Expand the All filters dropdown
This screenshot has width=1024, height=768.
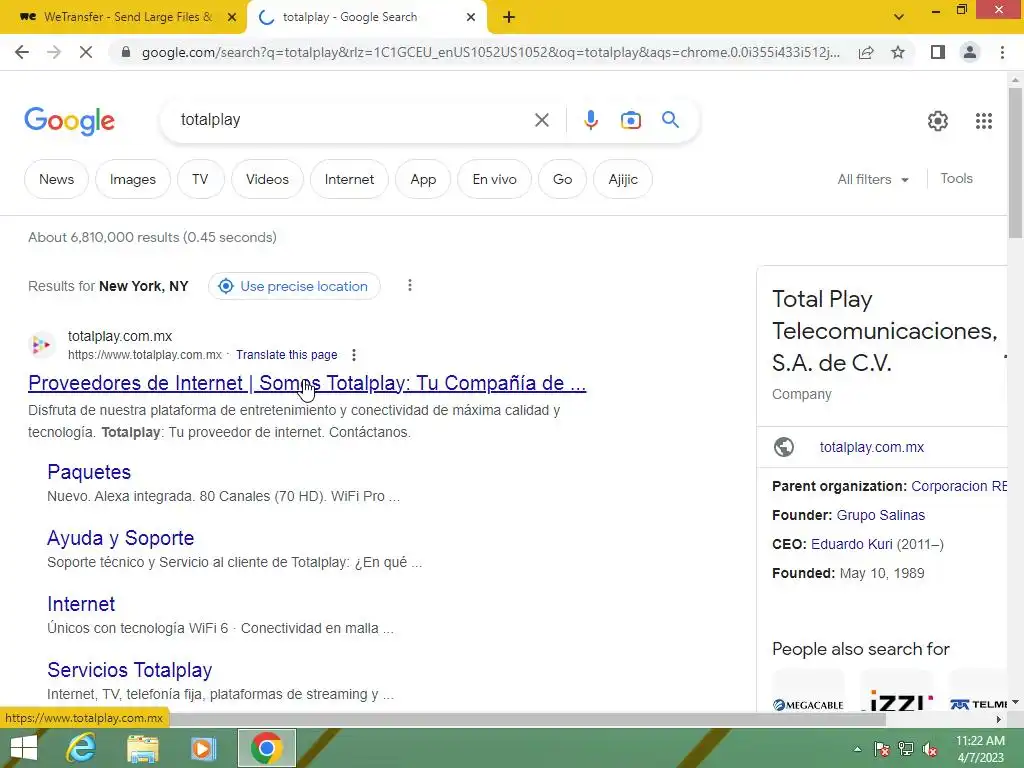point(873,179)
